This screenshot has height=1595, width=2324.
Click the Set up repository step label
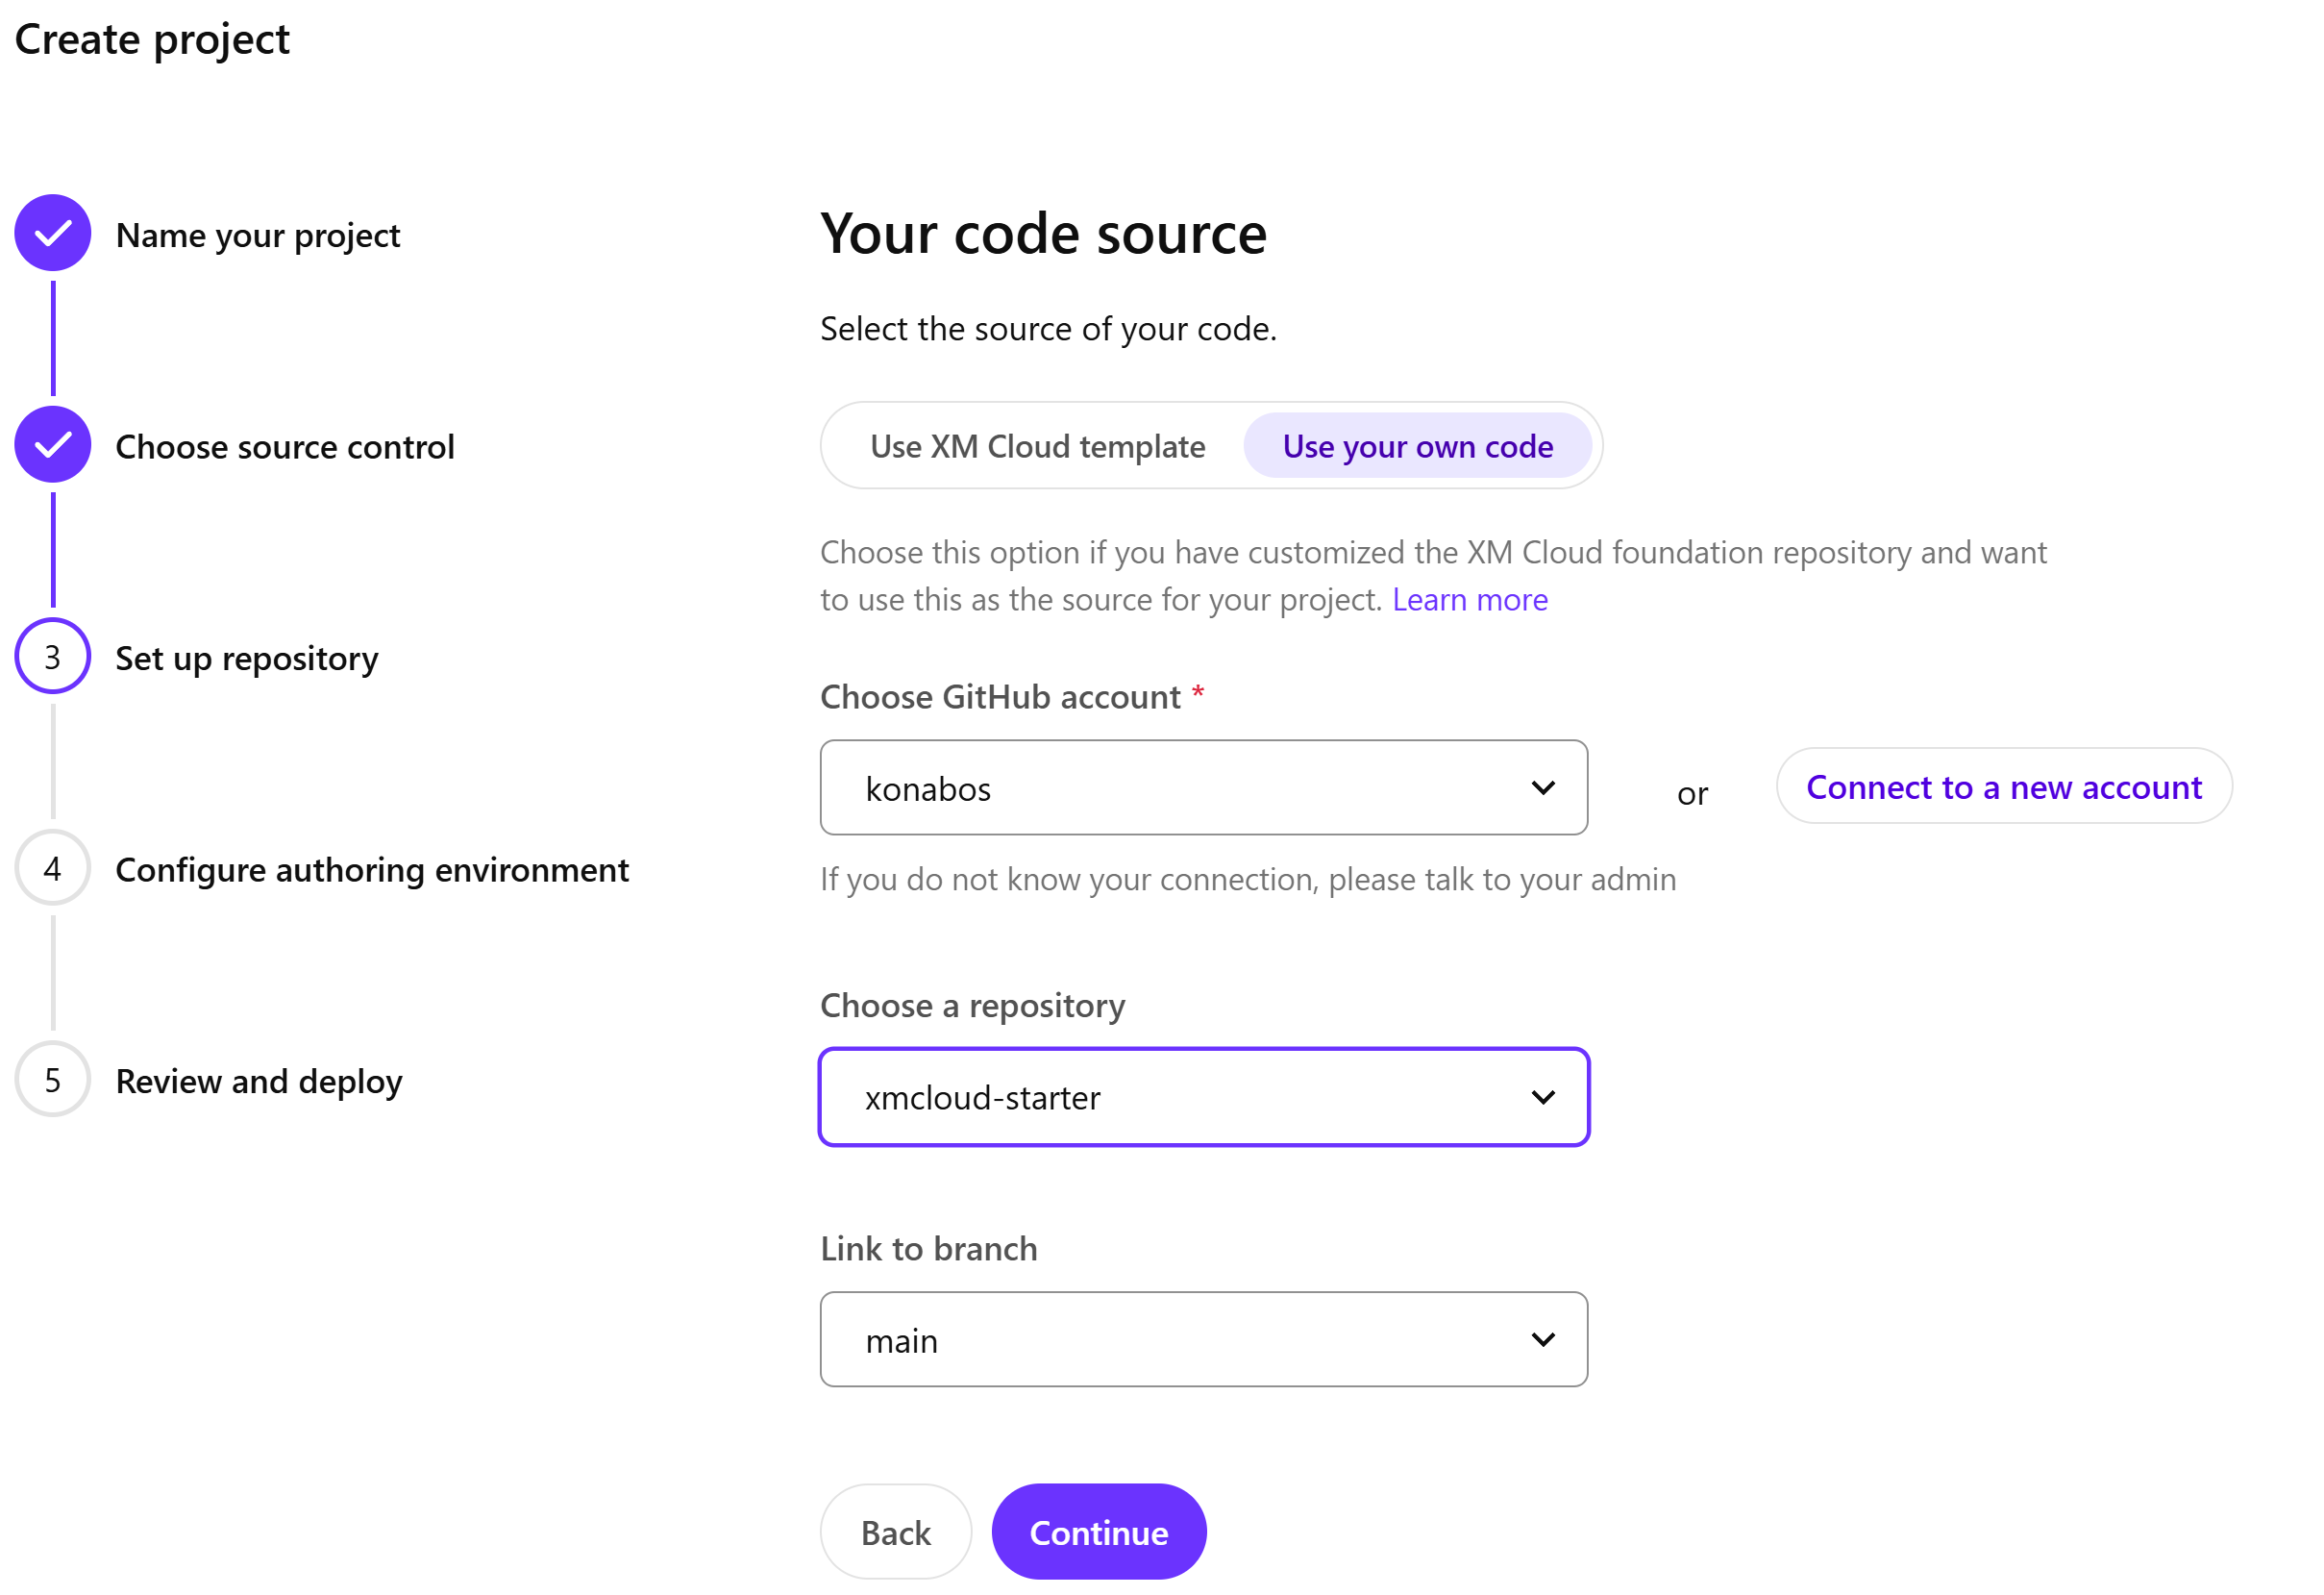pyautogui.click(x=246, y=658)
